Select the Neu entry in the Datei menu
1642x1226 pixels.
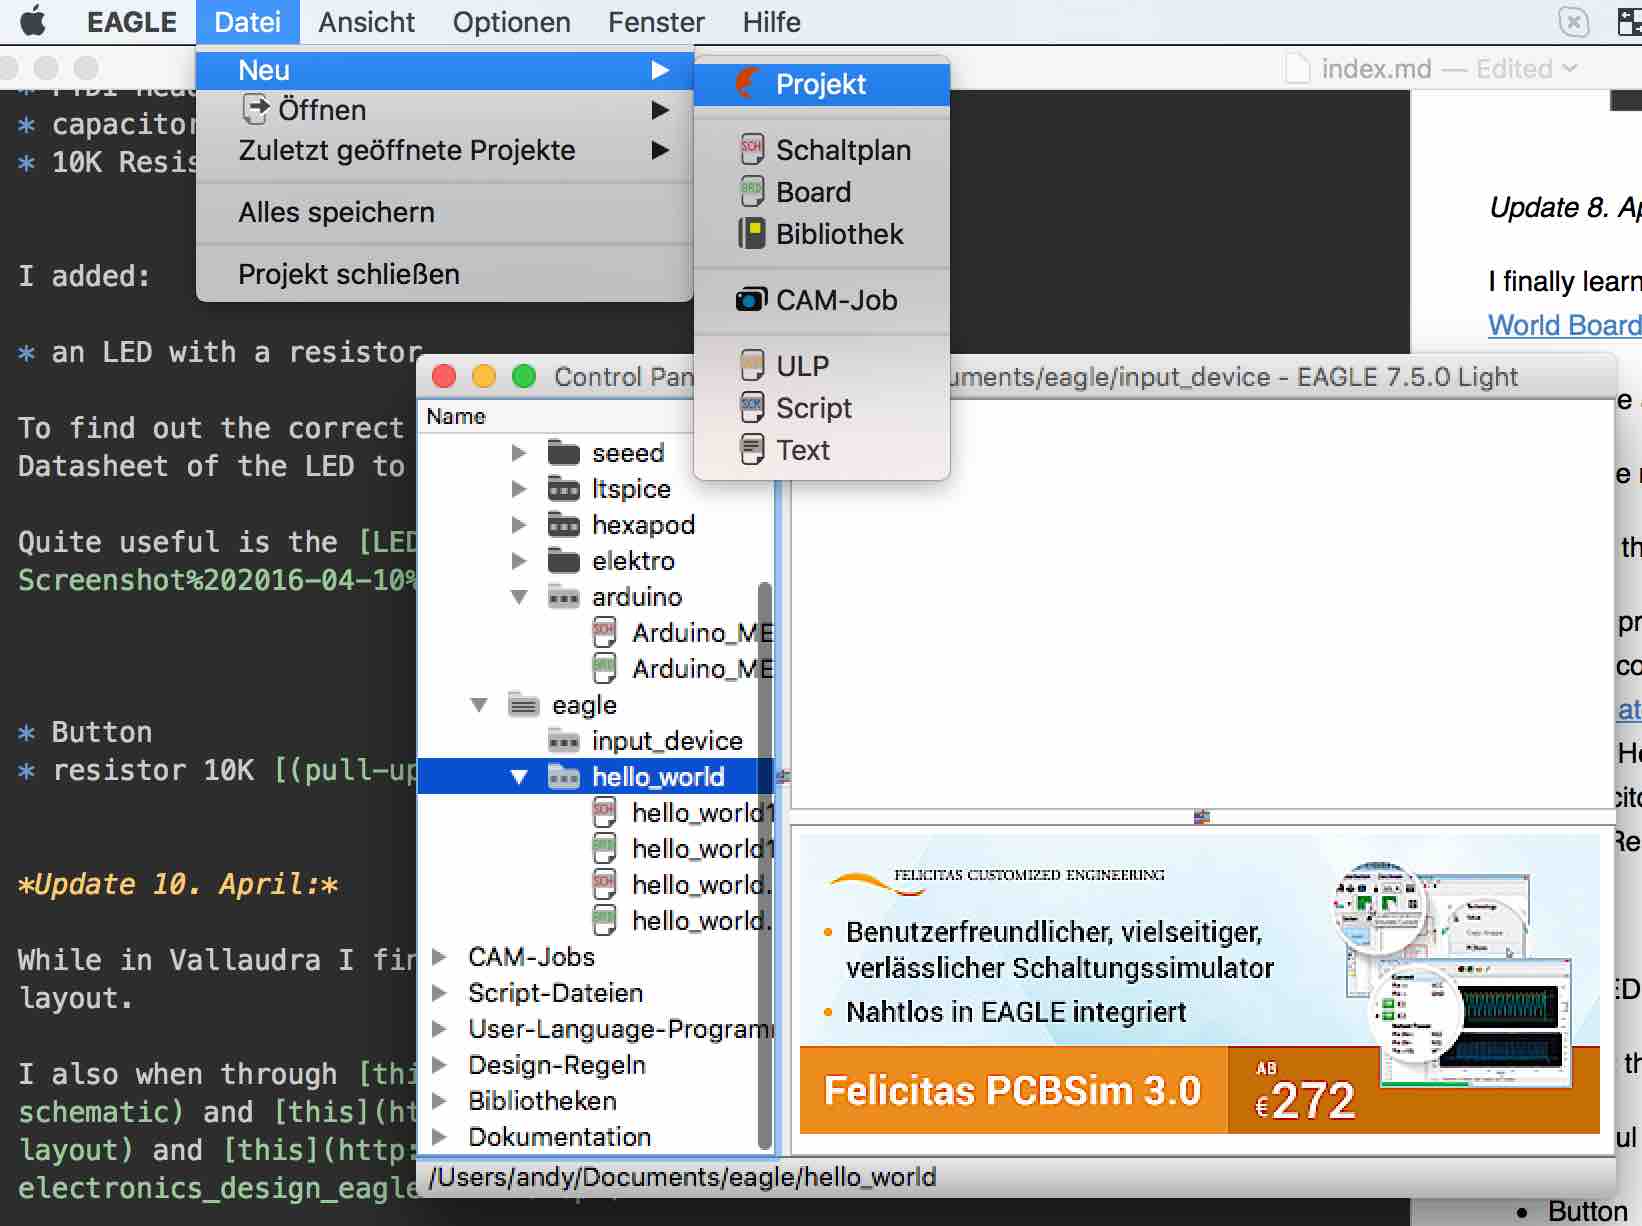445,70
